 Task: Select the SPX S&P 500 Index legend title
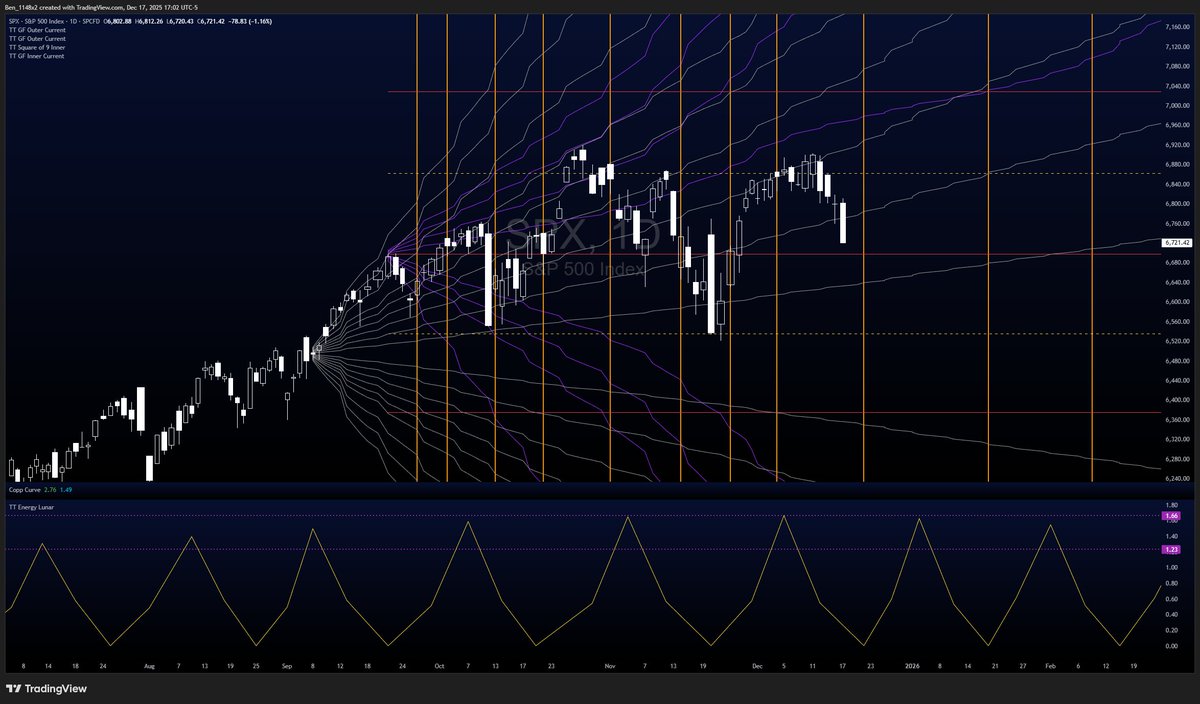tap(54, 21)
